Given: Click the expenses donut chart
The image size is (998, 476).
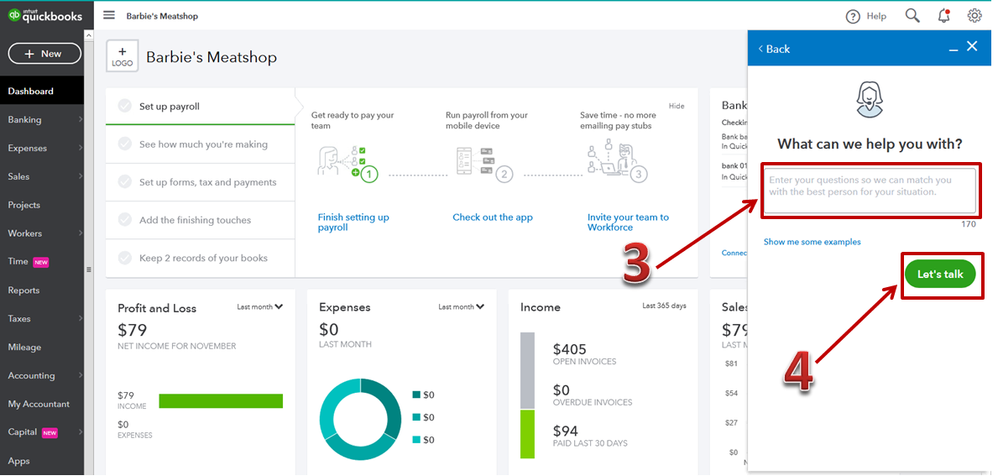Looking at the screenshot, I should tap(360, 419).
